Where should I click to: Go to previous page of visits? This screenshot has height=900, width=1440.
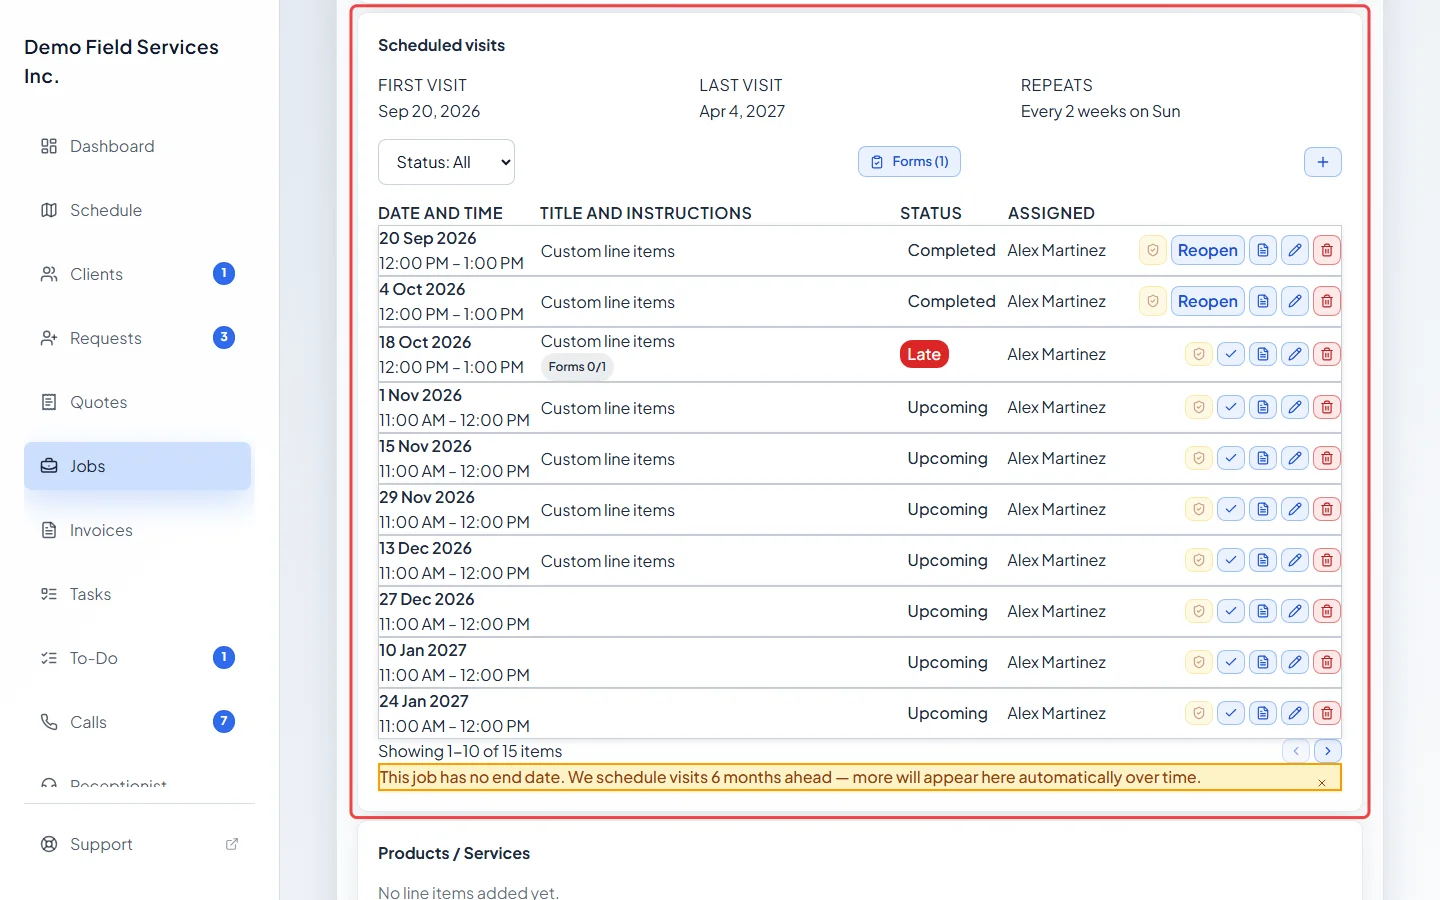[x=1296, y=751]
